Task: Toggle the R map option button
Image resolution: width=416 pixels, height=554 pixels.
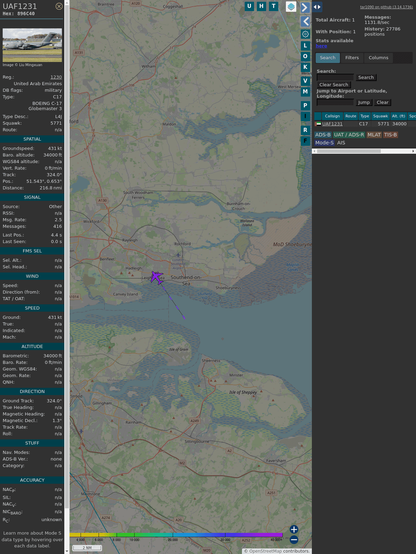Action: [305, 130]
